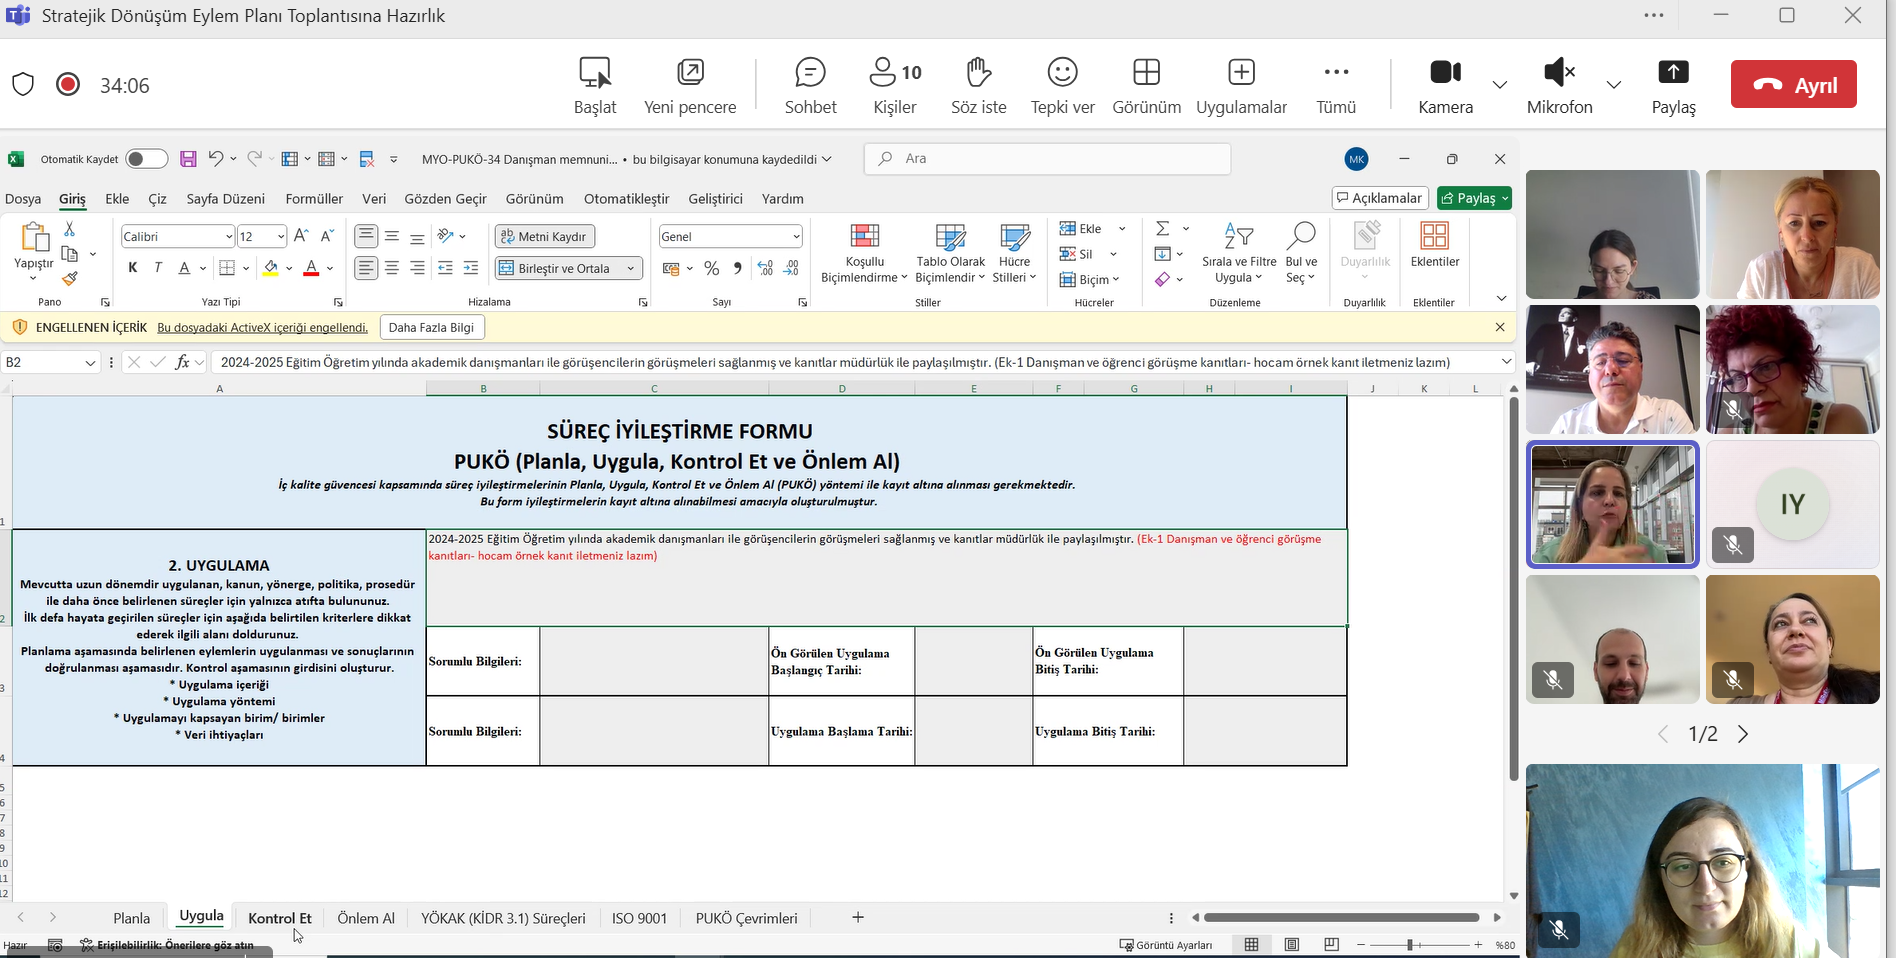The image size is (1896, 958).
Task: Switch to the Kontrol Et sheet tab
Action: pyautogui.click(x=279, y=918)
